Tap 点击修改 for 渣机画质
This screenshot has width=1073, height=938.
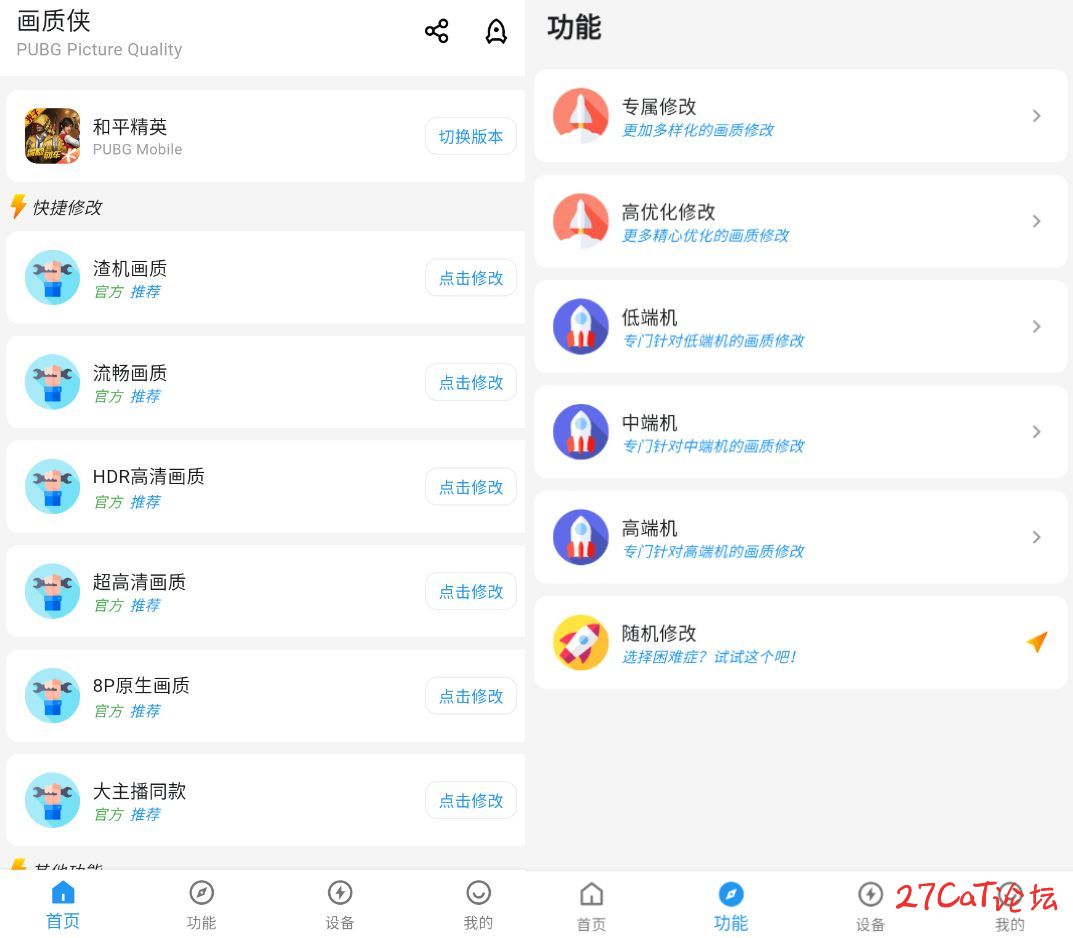pos(471,278)
